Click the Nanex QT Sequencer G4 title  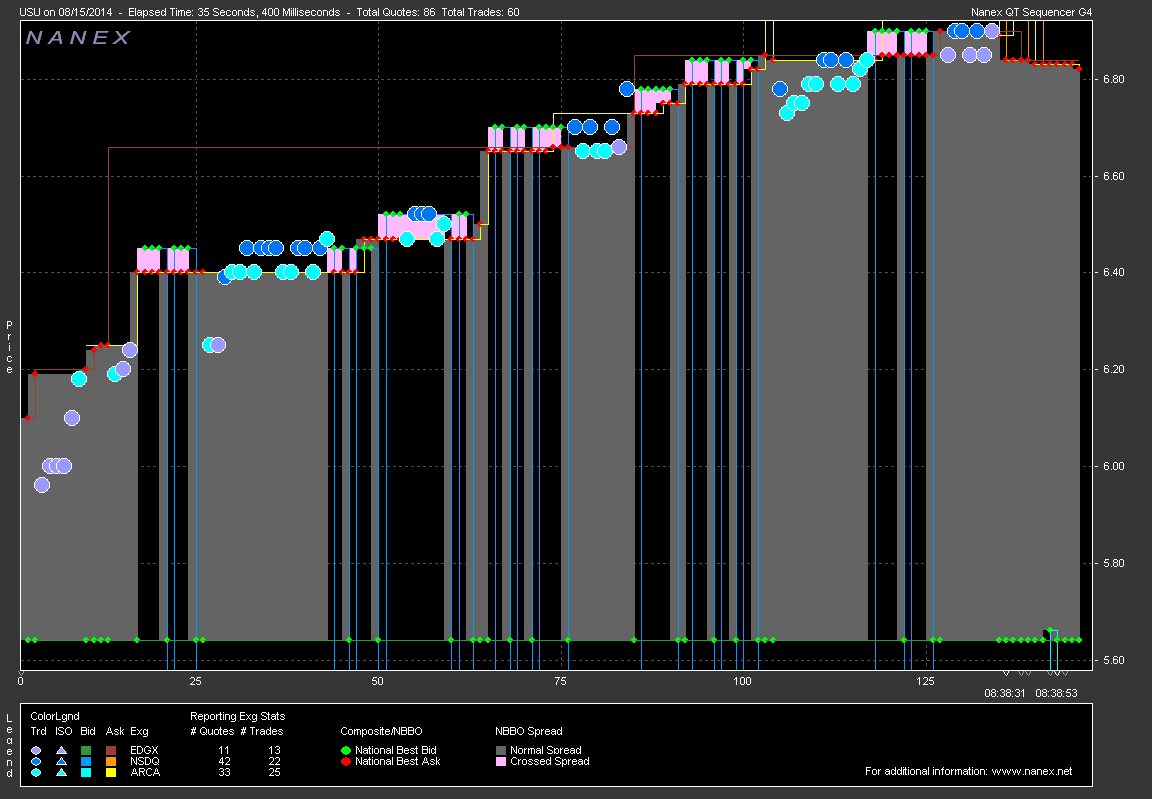[x=1032, y=12]
